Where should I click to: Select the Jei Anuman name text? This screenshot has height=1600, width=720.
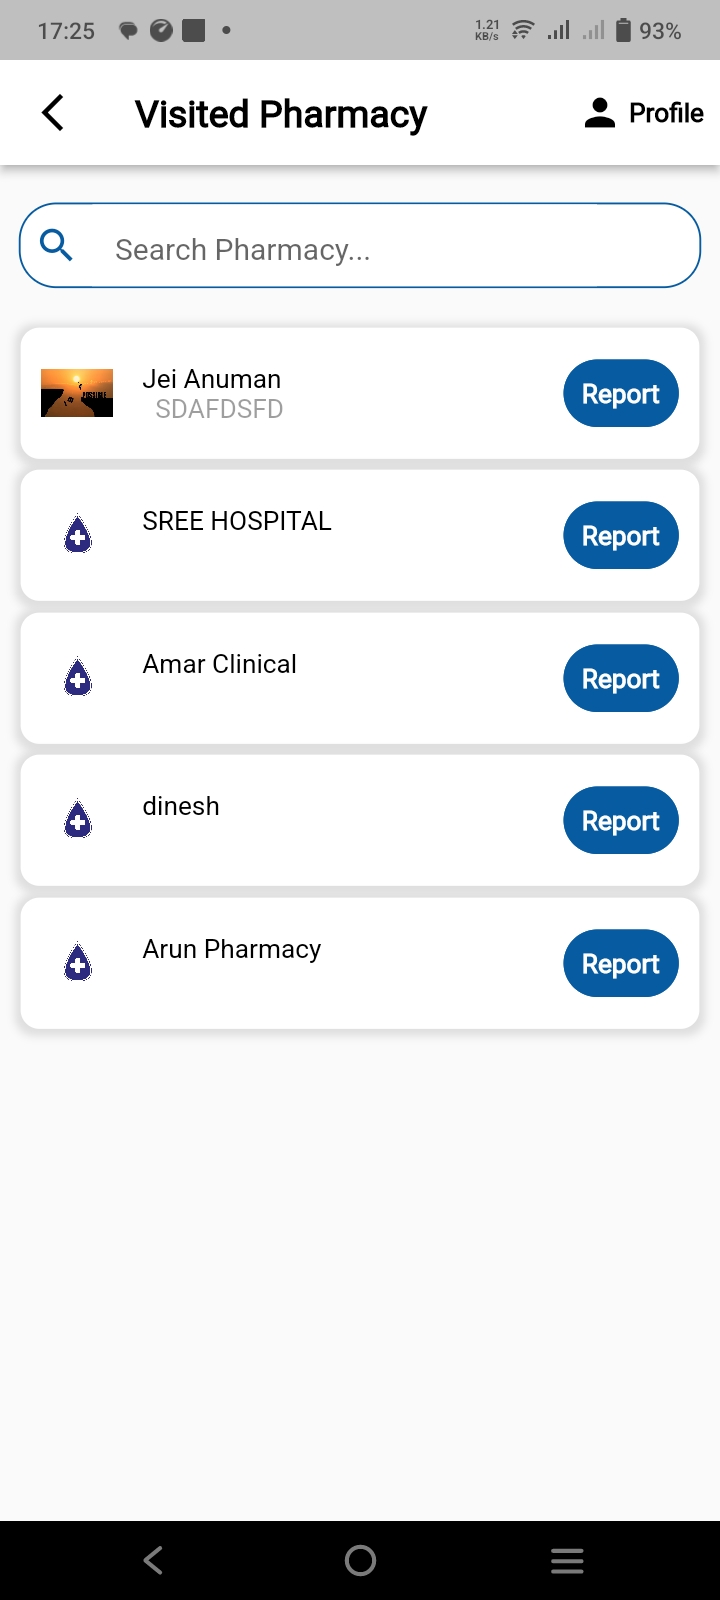pos(212,379)
